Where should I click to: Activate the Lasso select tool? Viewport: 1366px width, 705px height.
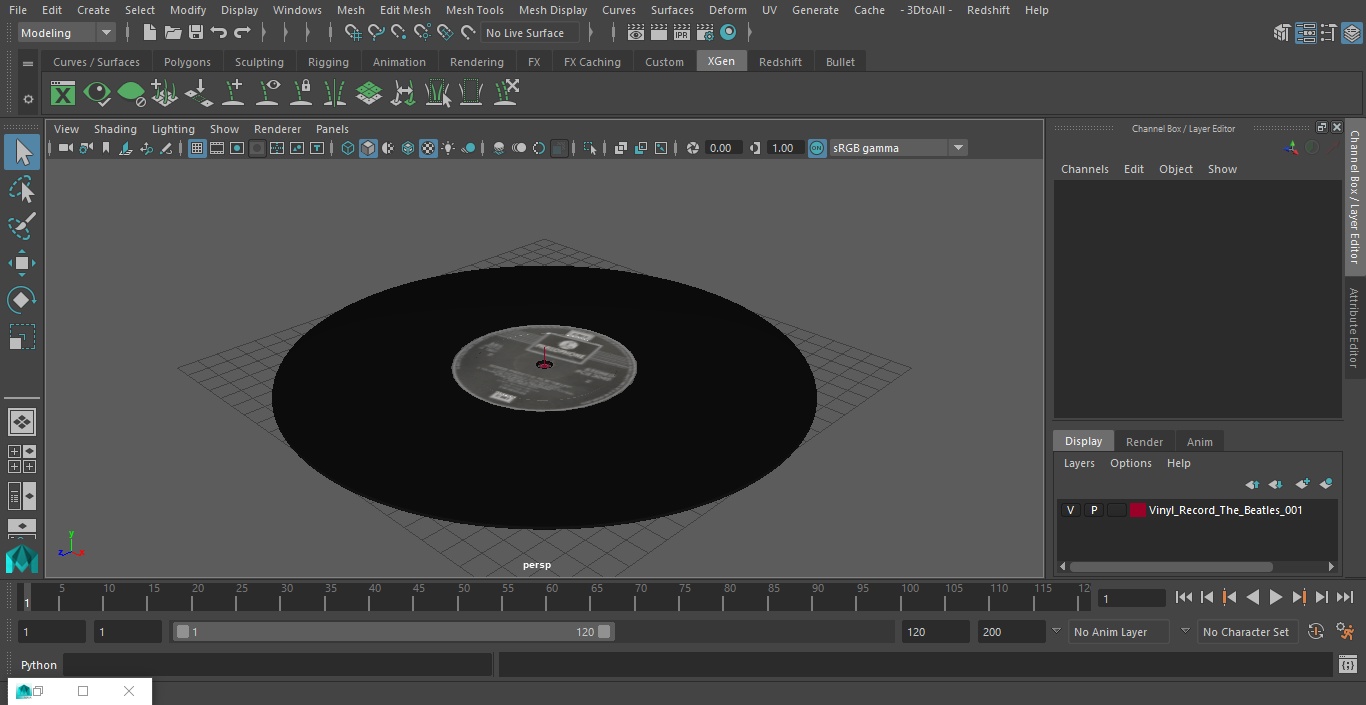22,190
